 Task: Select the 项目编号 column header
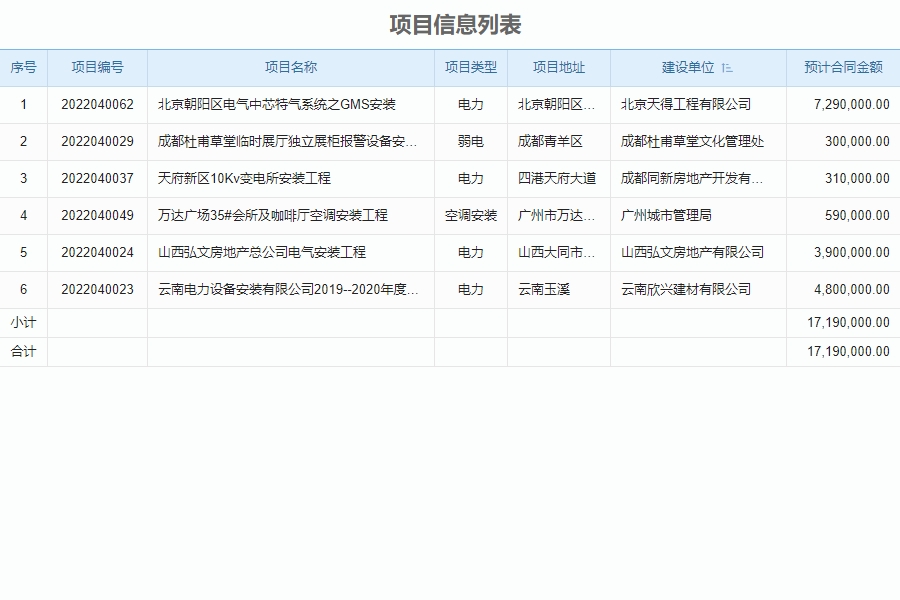point(98,68)
